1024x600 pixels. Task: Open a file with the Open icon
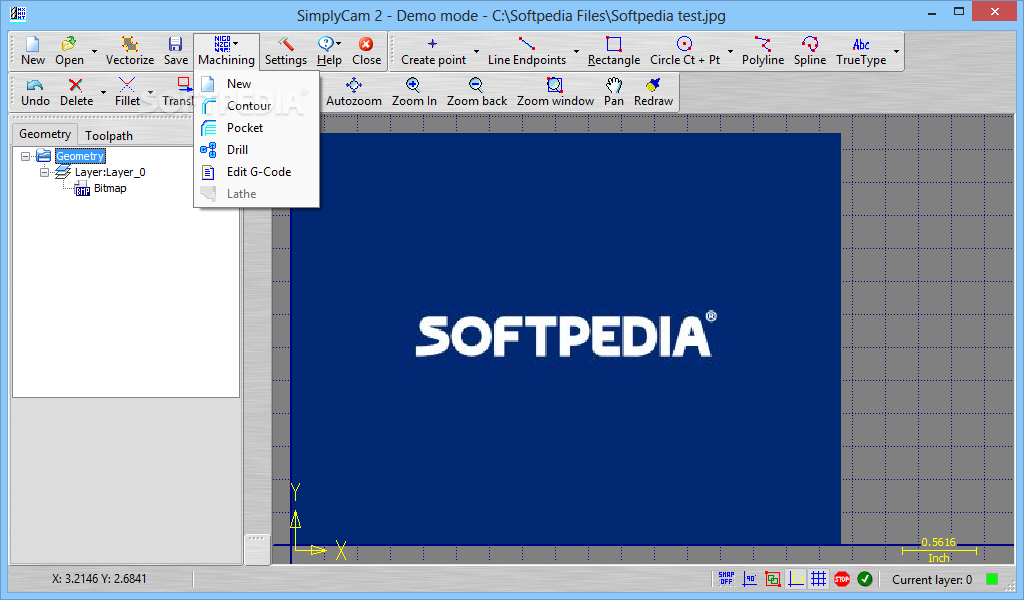(69, 51)
